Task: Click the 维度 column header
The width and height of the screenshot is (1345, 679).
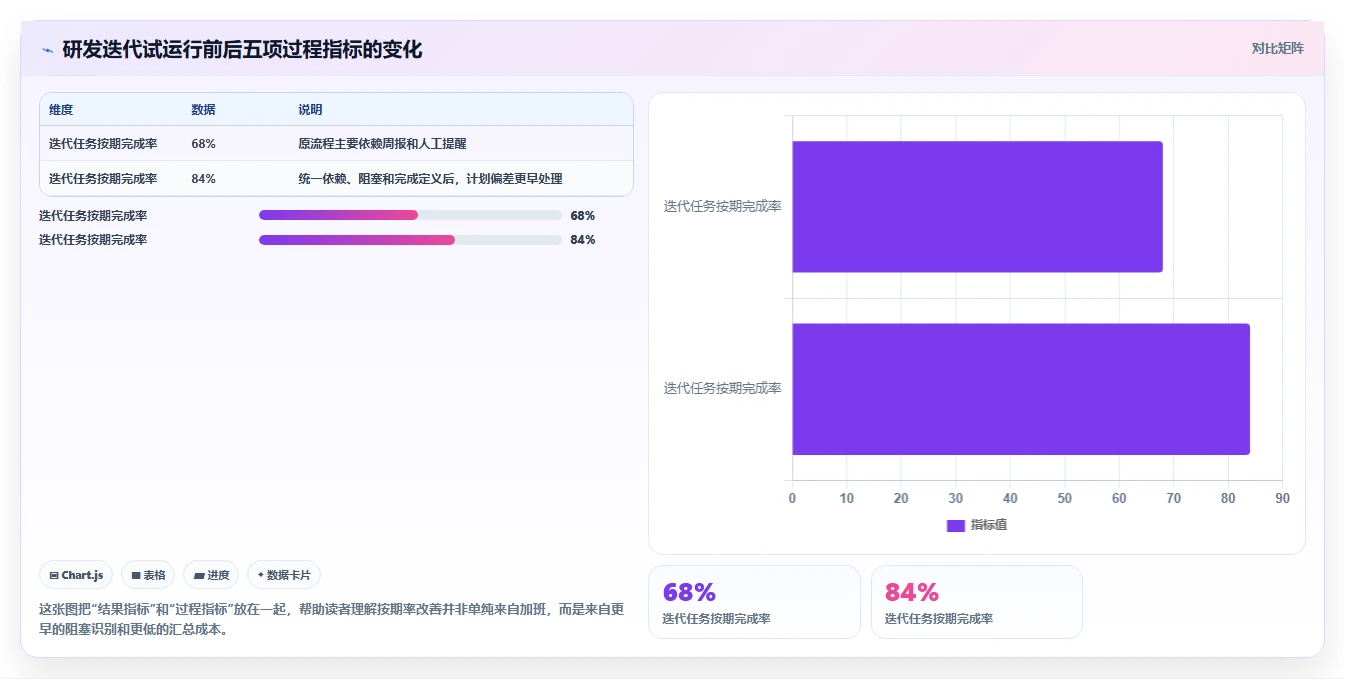Action: [61, 110]
